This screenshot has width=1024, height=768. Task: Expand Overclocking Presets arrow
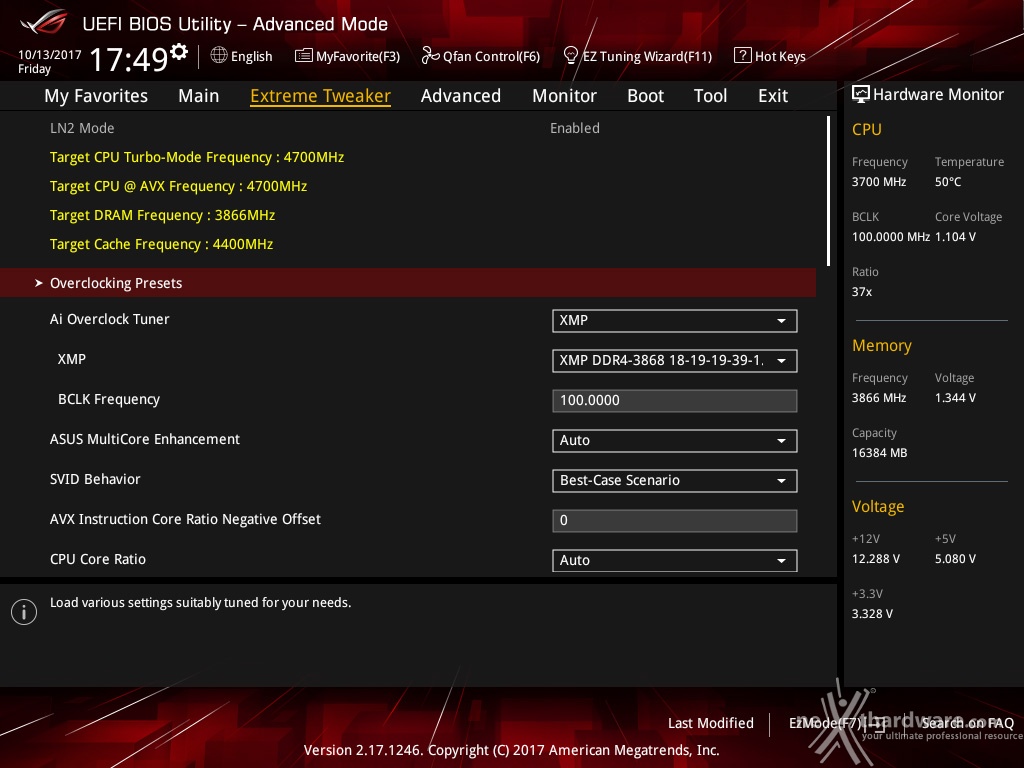[39, 283]
